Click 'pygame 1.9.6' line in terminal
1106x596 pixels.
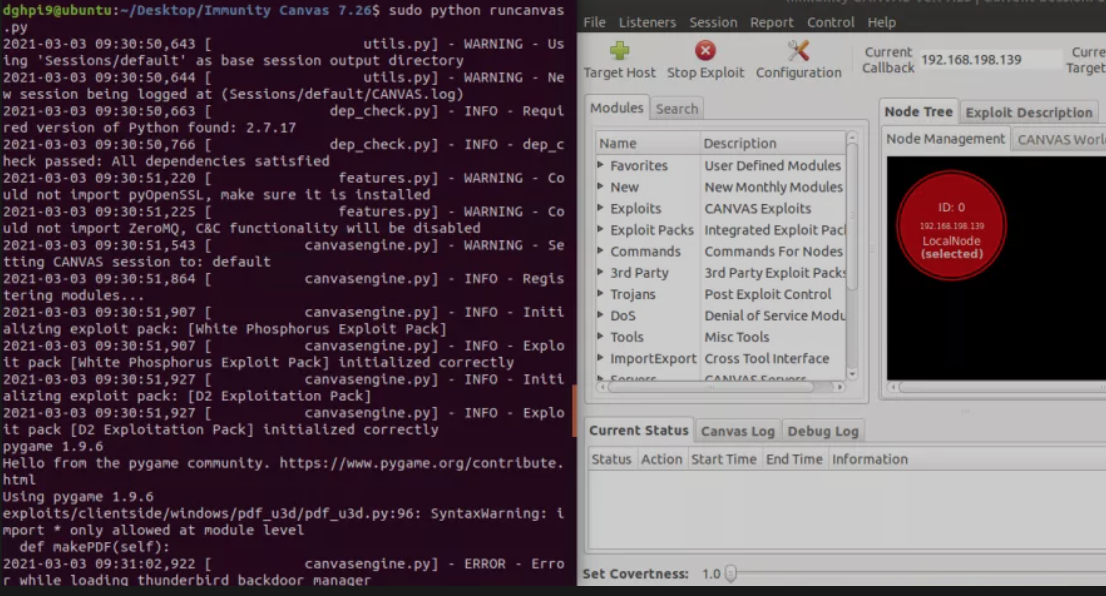point(53,446)
